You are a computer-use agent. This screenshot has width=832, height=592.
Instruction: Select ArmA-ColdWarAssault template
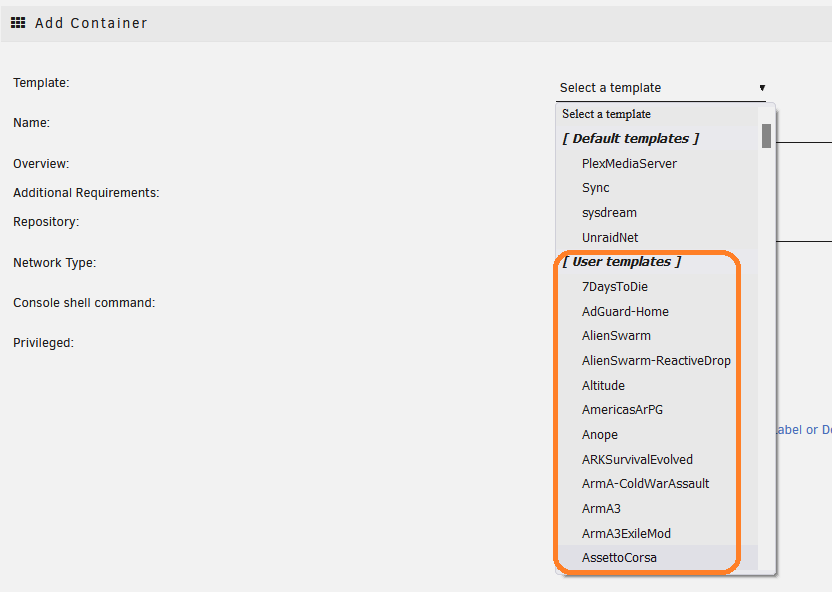657,484
